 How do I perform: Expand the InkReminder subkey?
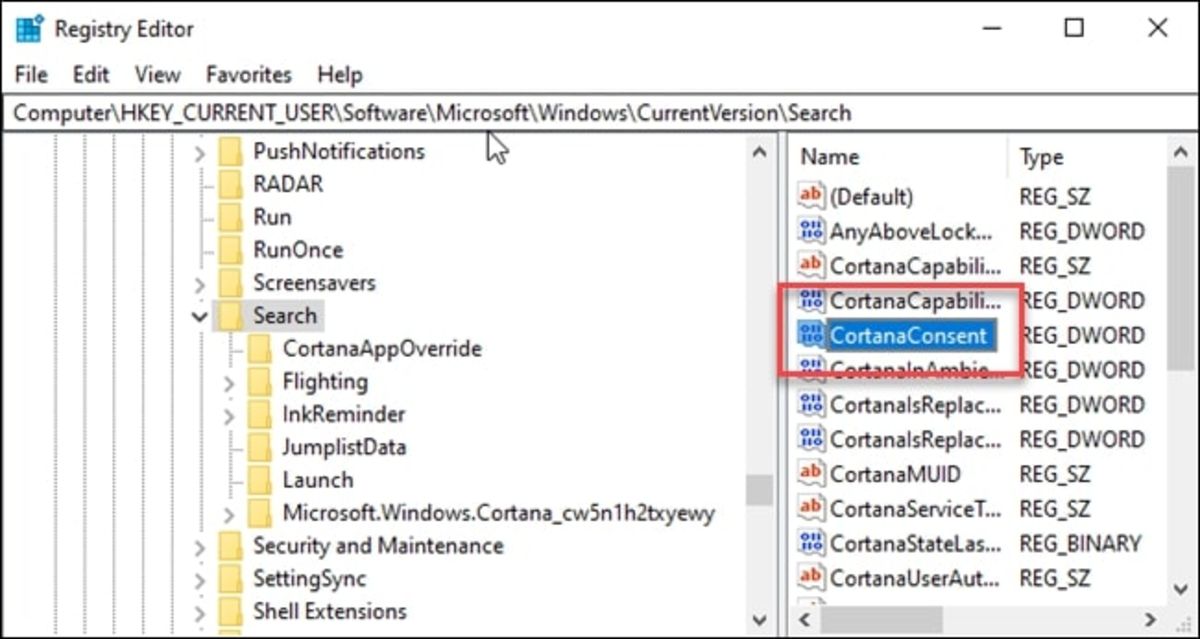click(x=229, y=416)
